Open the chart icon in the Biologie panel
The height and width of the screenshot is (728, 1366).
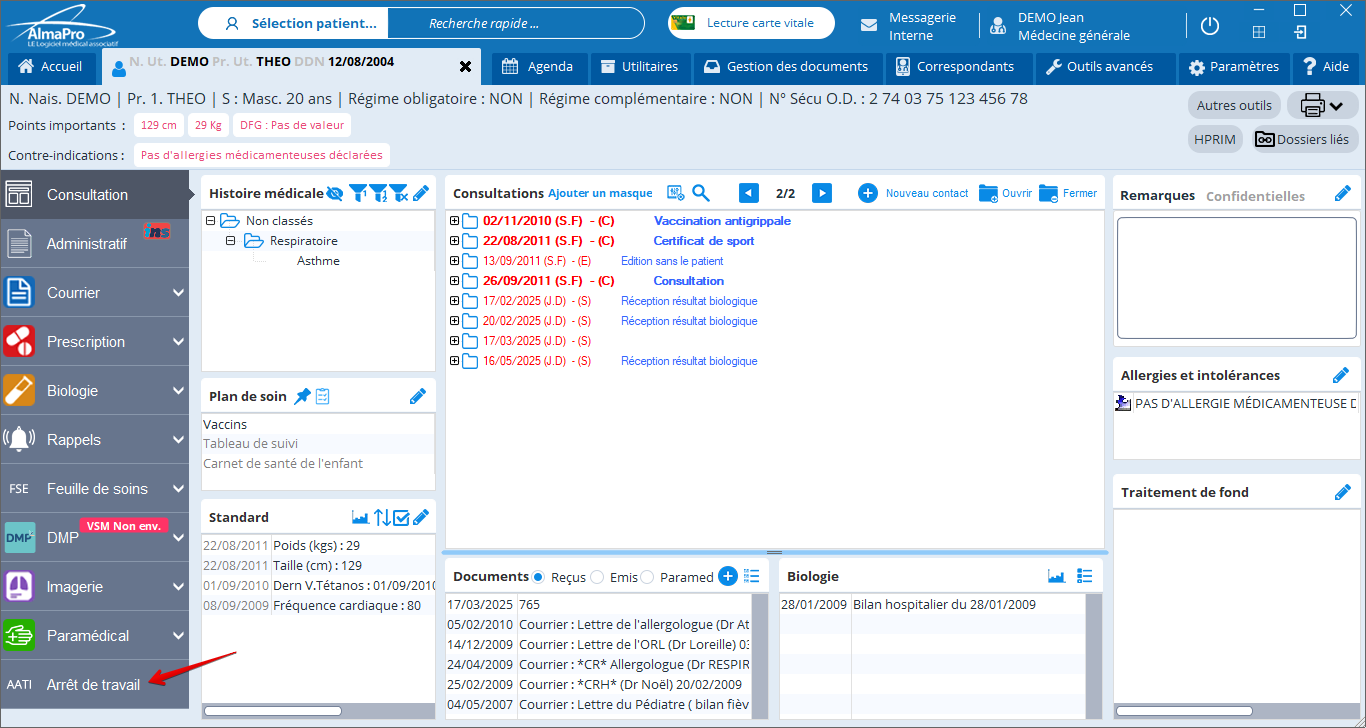click(x=1056, y=576)
